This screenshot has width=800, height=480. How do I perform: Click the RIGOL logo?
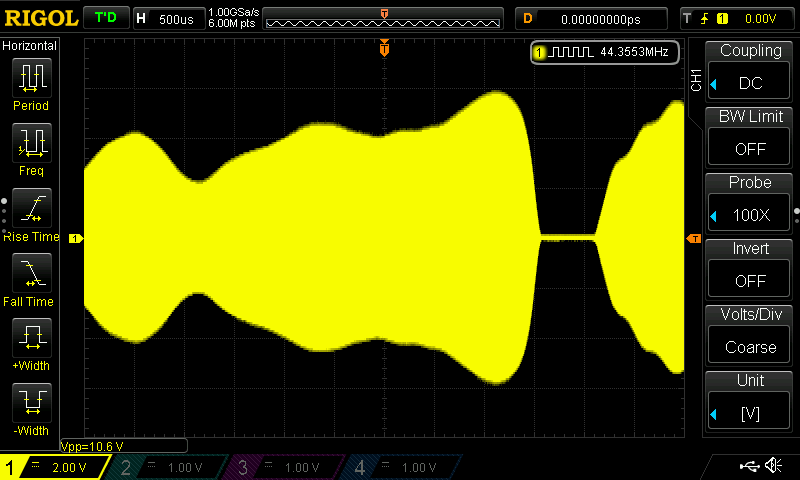(x=41, y=19)
